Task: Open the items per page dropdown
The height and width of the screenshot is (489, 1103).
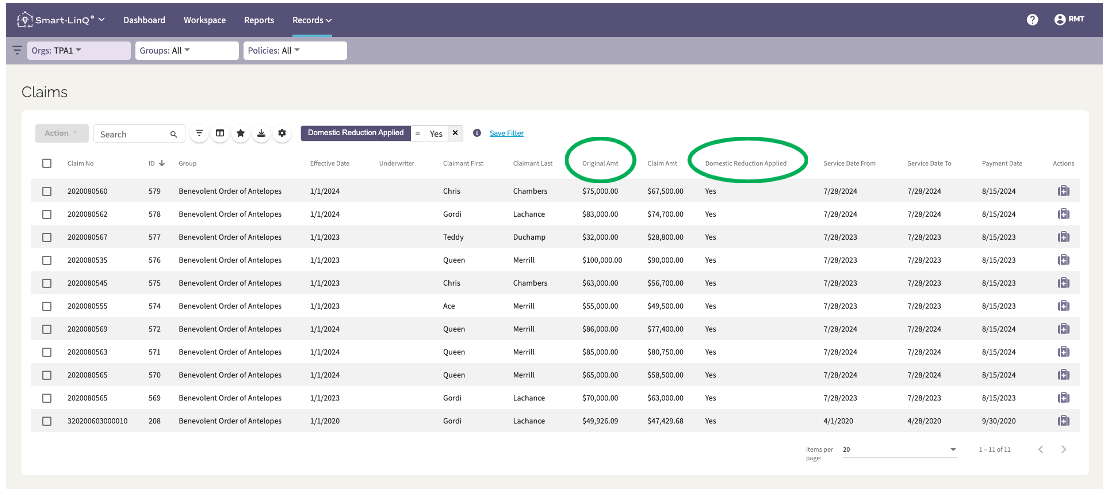Action: pyautogui.click(x=900, y=449)
